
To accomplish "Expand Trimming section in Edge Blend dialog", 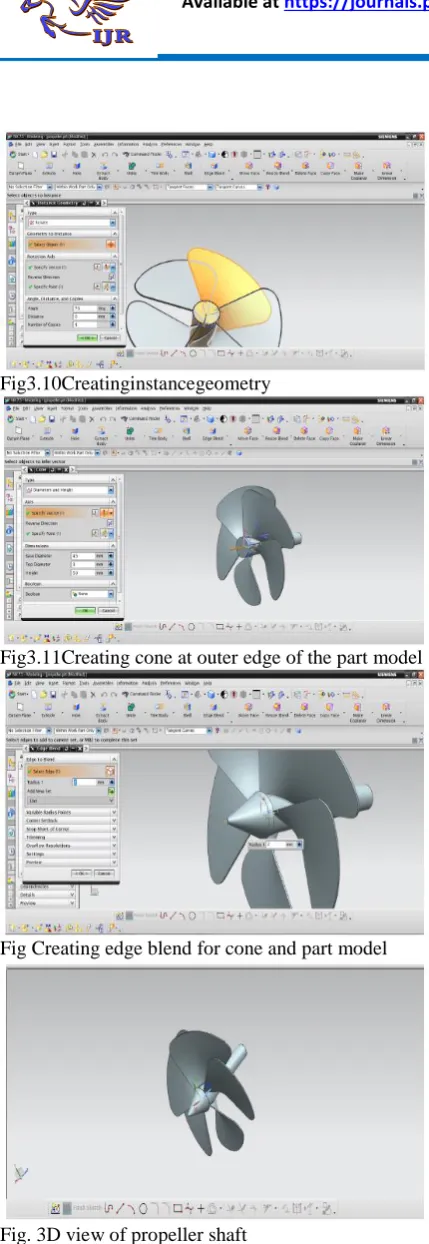I will pos(71,837).
